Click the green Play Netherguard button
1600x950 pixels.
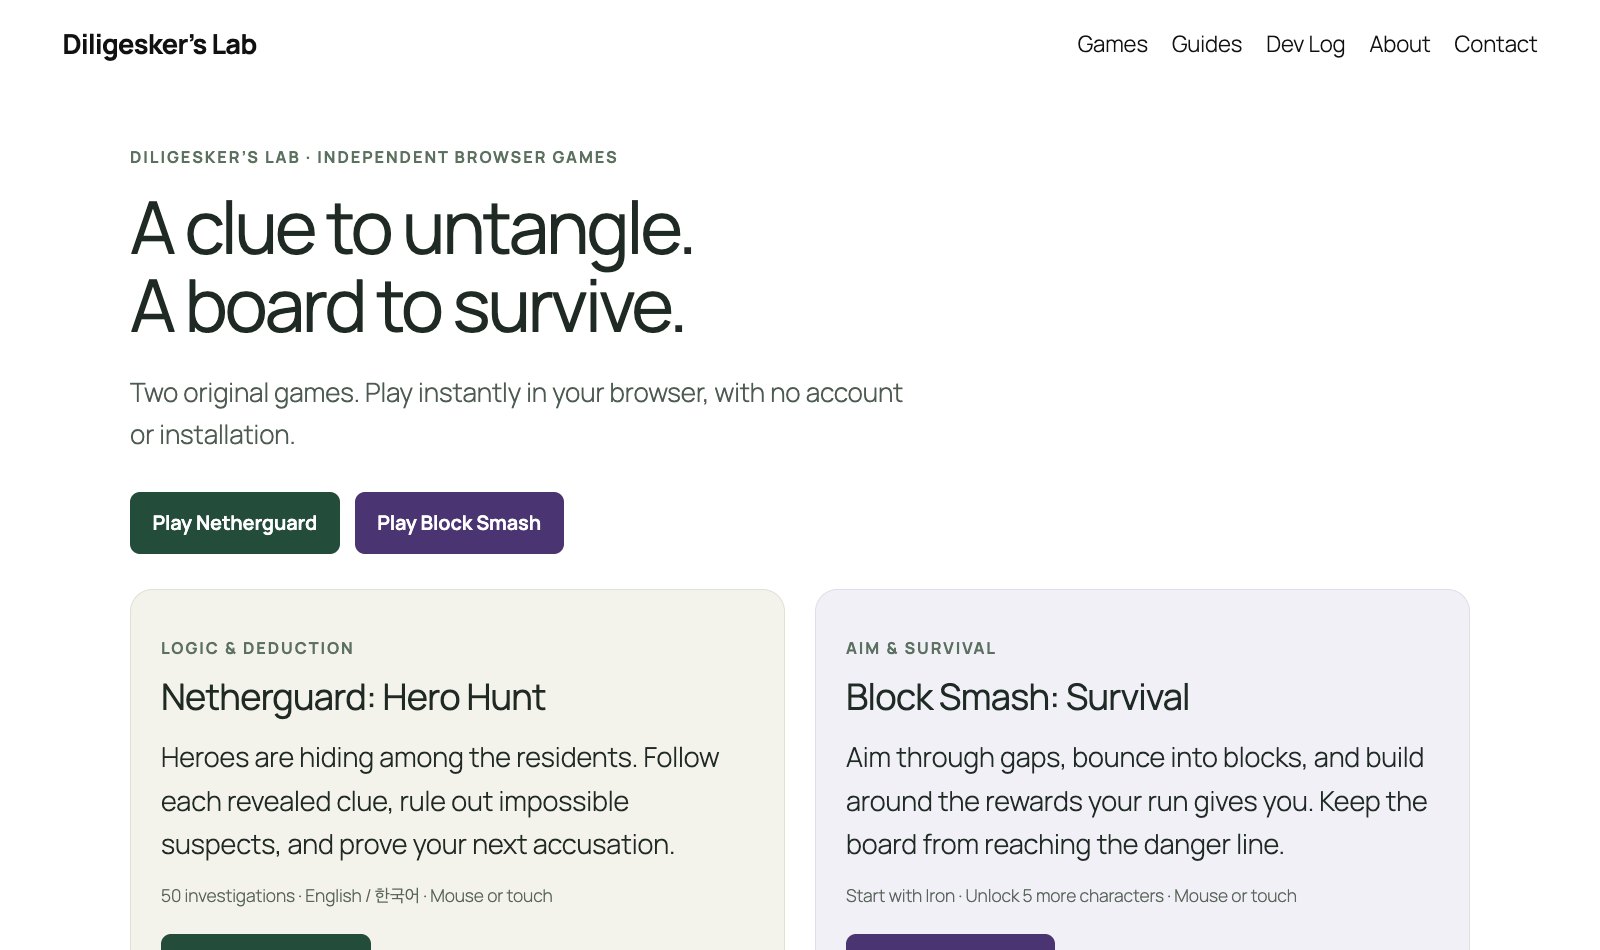(235, 523)
